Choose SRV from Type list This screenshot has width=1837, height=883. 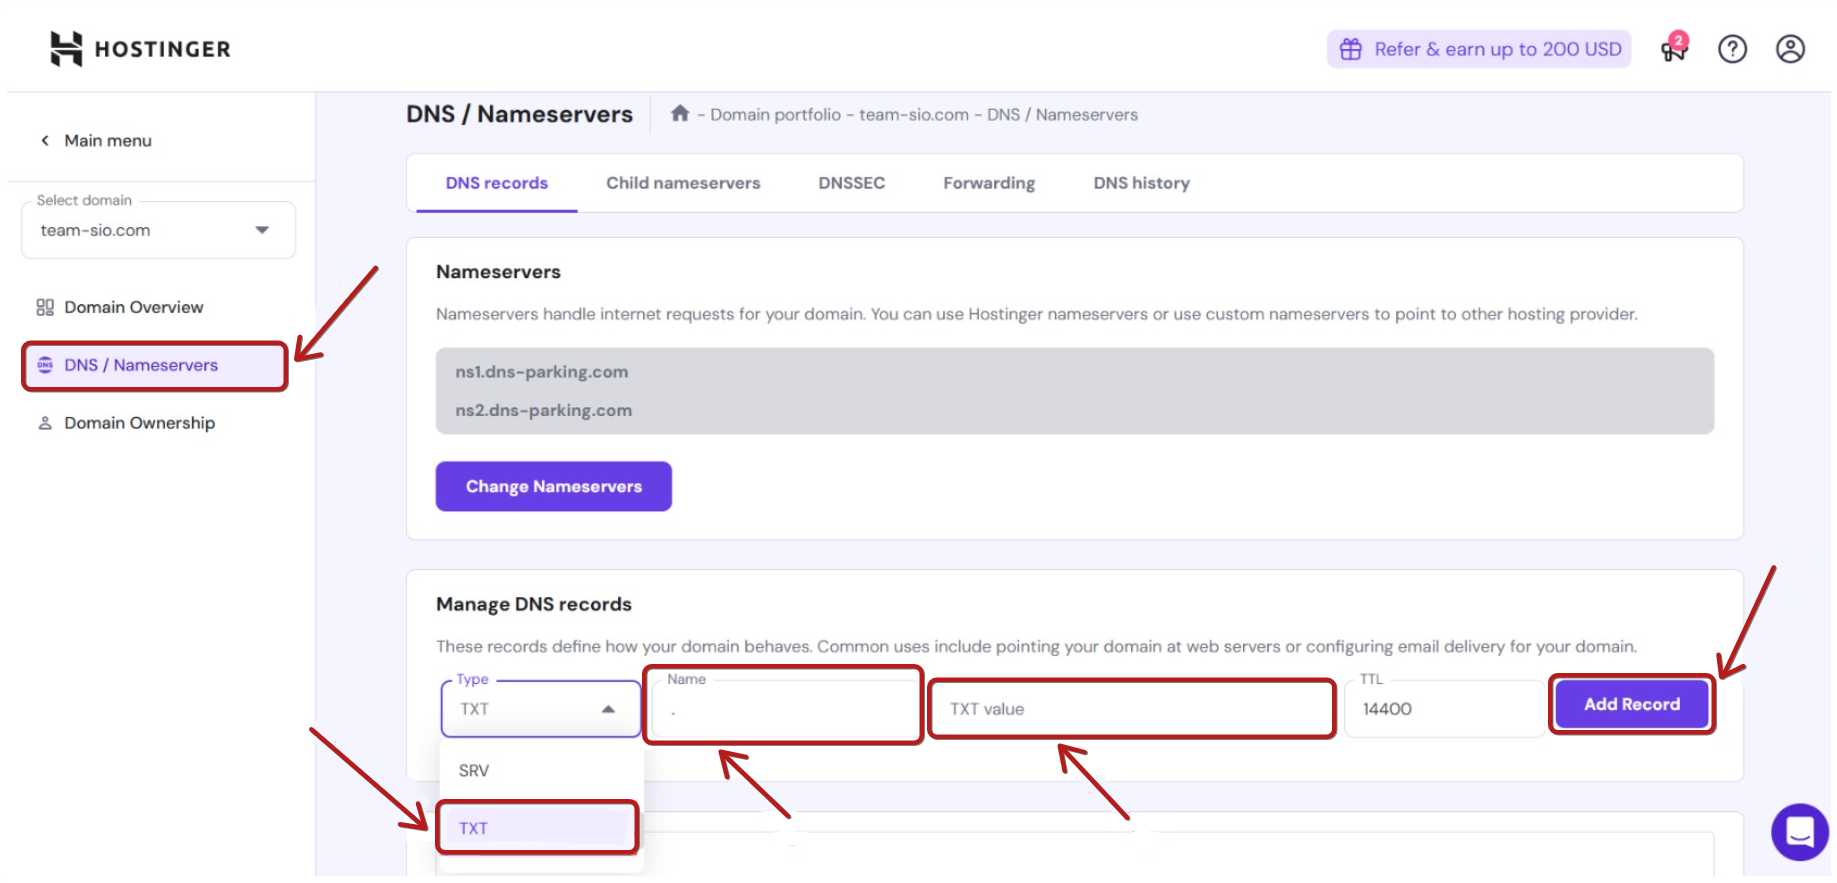(x=541, y=771)
